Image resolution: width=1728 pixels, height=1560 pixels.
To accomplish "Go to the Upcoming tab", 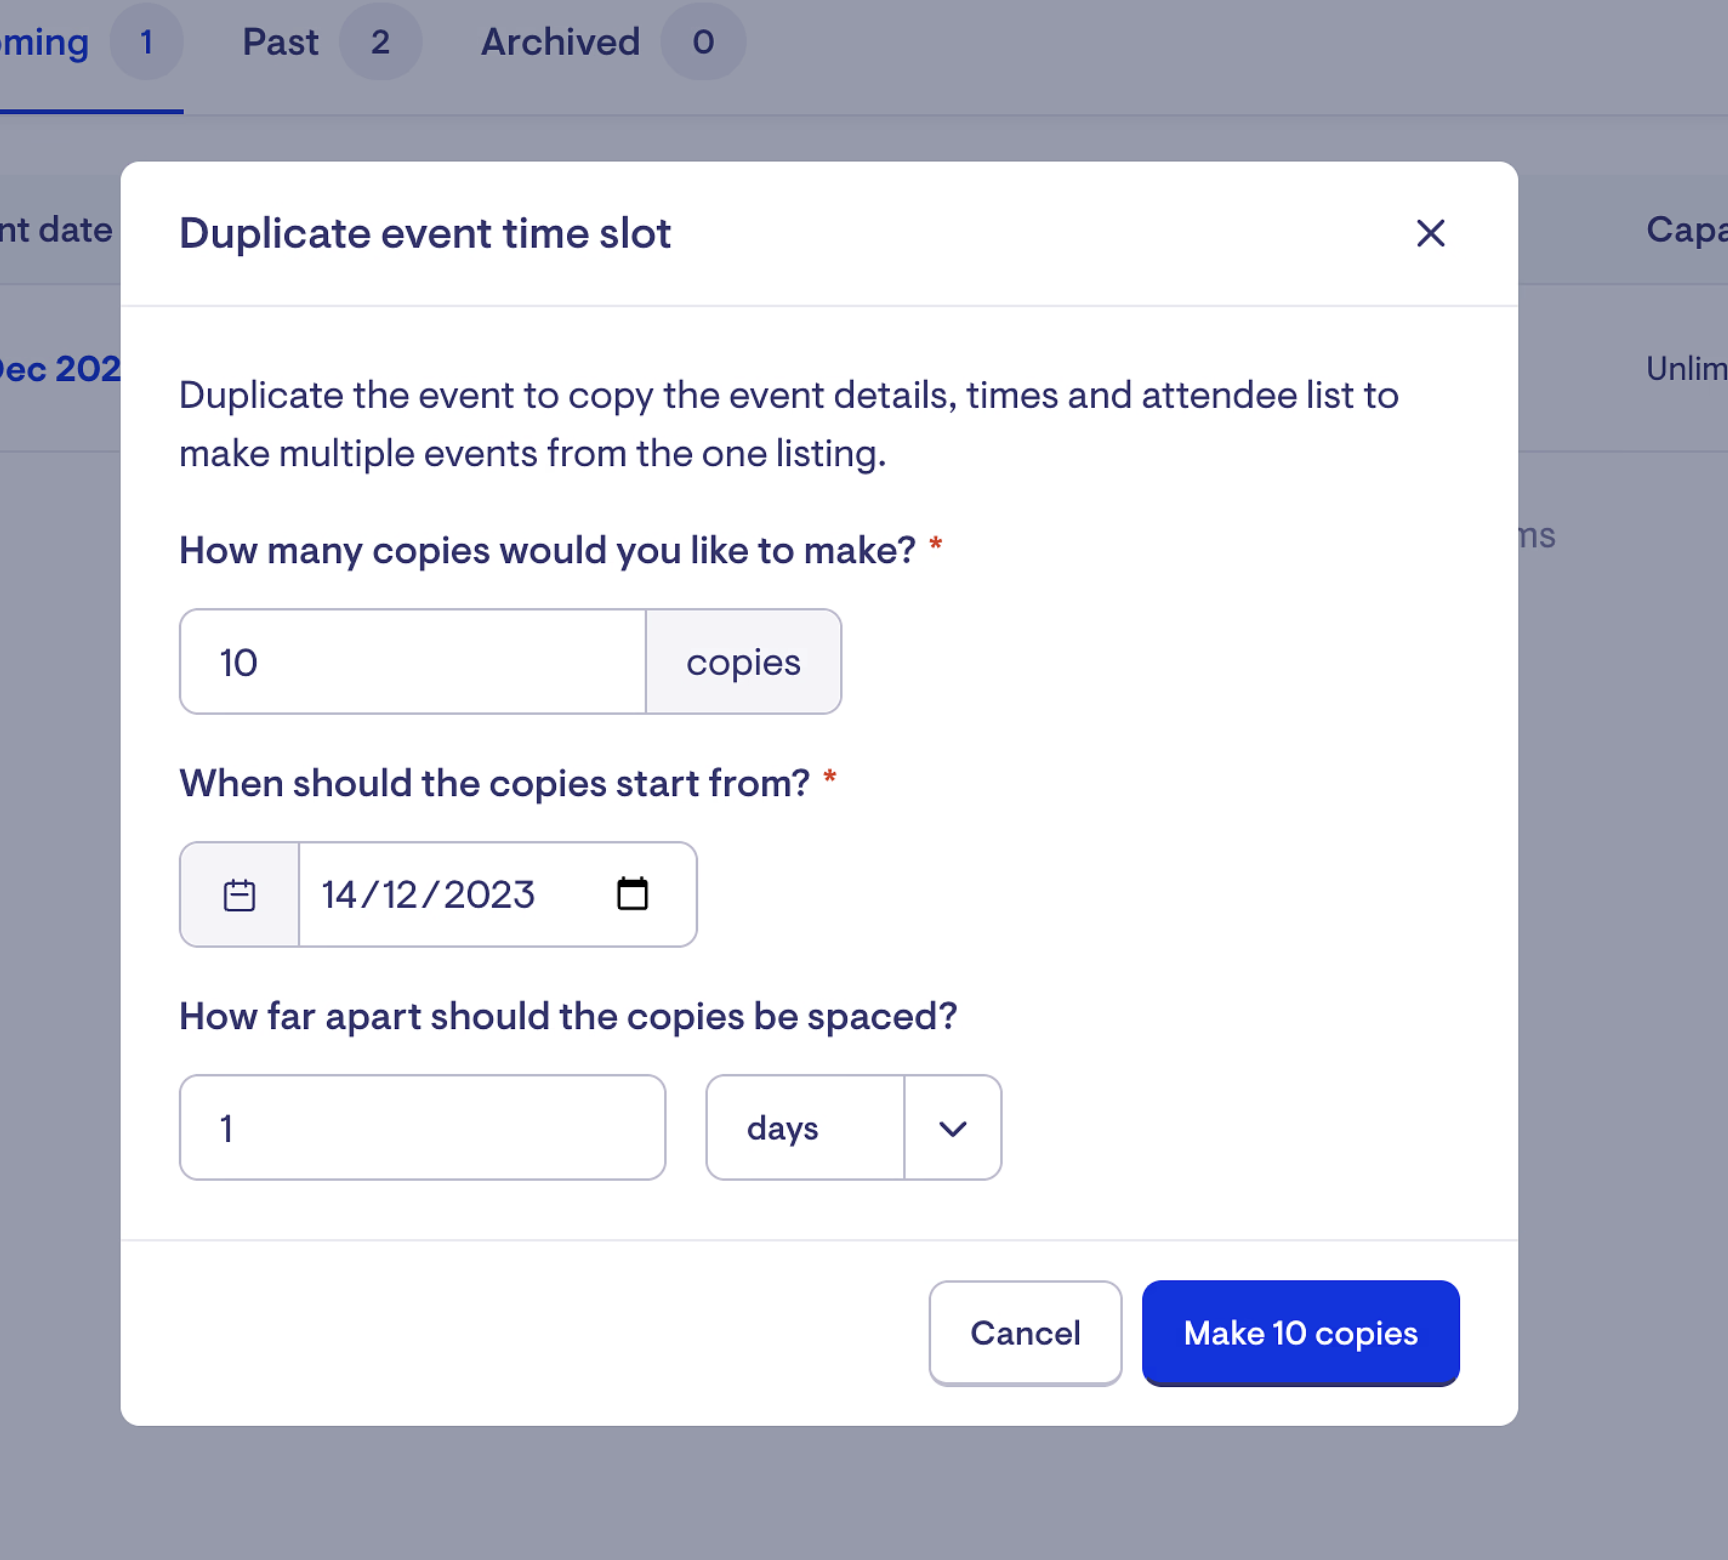I will point(45,42).
